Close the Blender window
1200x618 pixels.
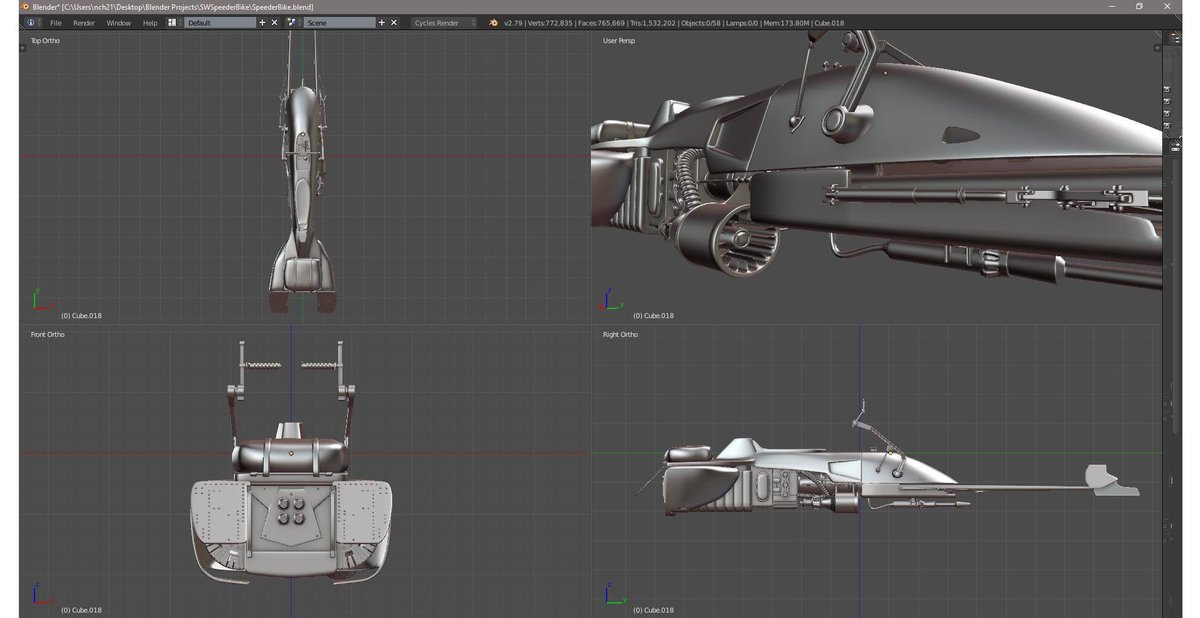coord(1166,6)
